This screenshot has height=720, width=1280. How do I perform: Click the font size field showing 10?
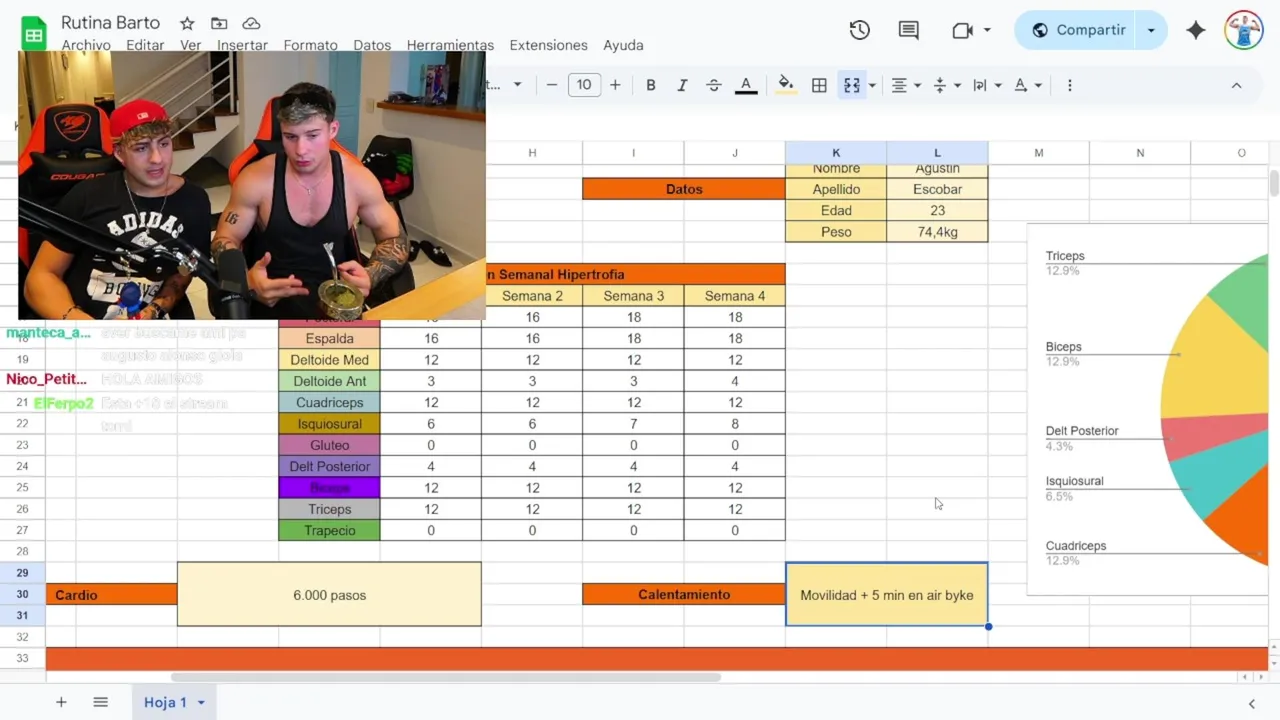pos(584,85)
